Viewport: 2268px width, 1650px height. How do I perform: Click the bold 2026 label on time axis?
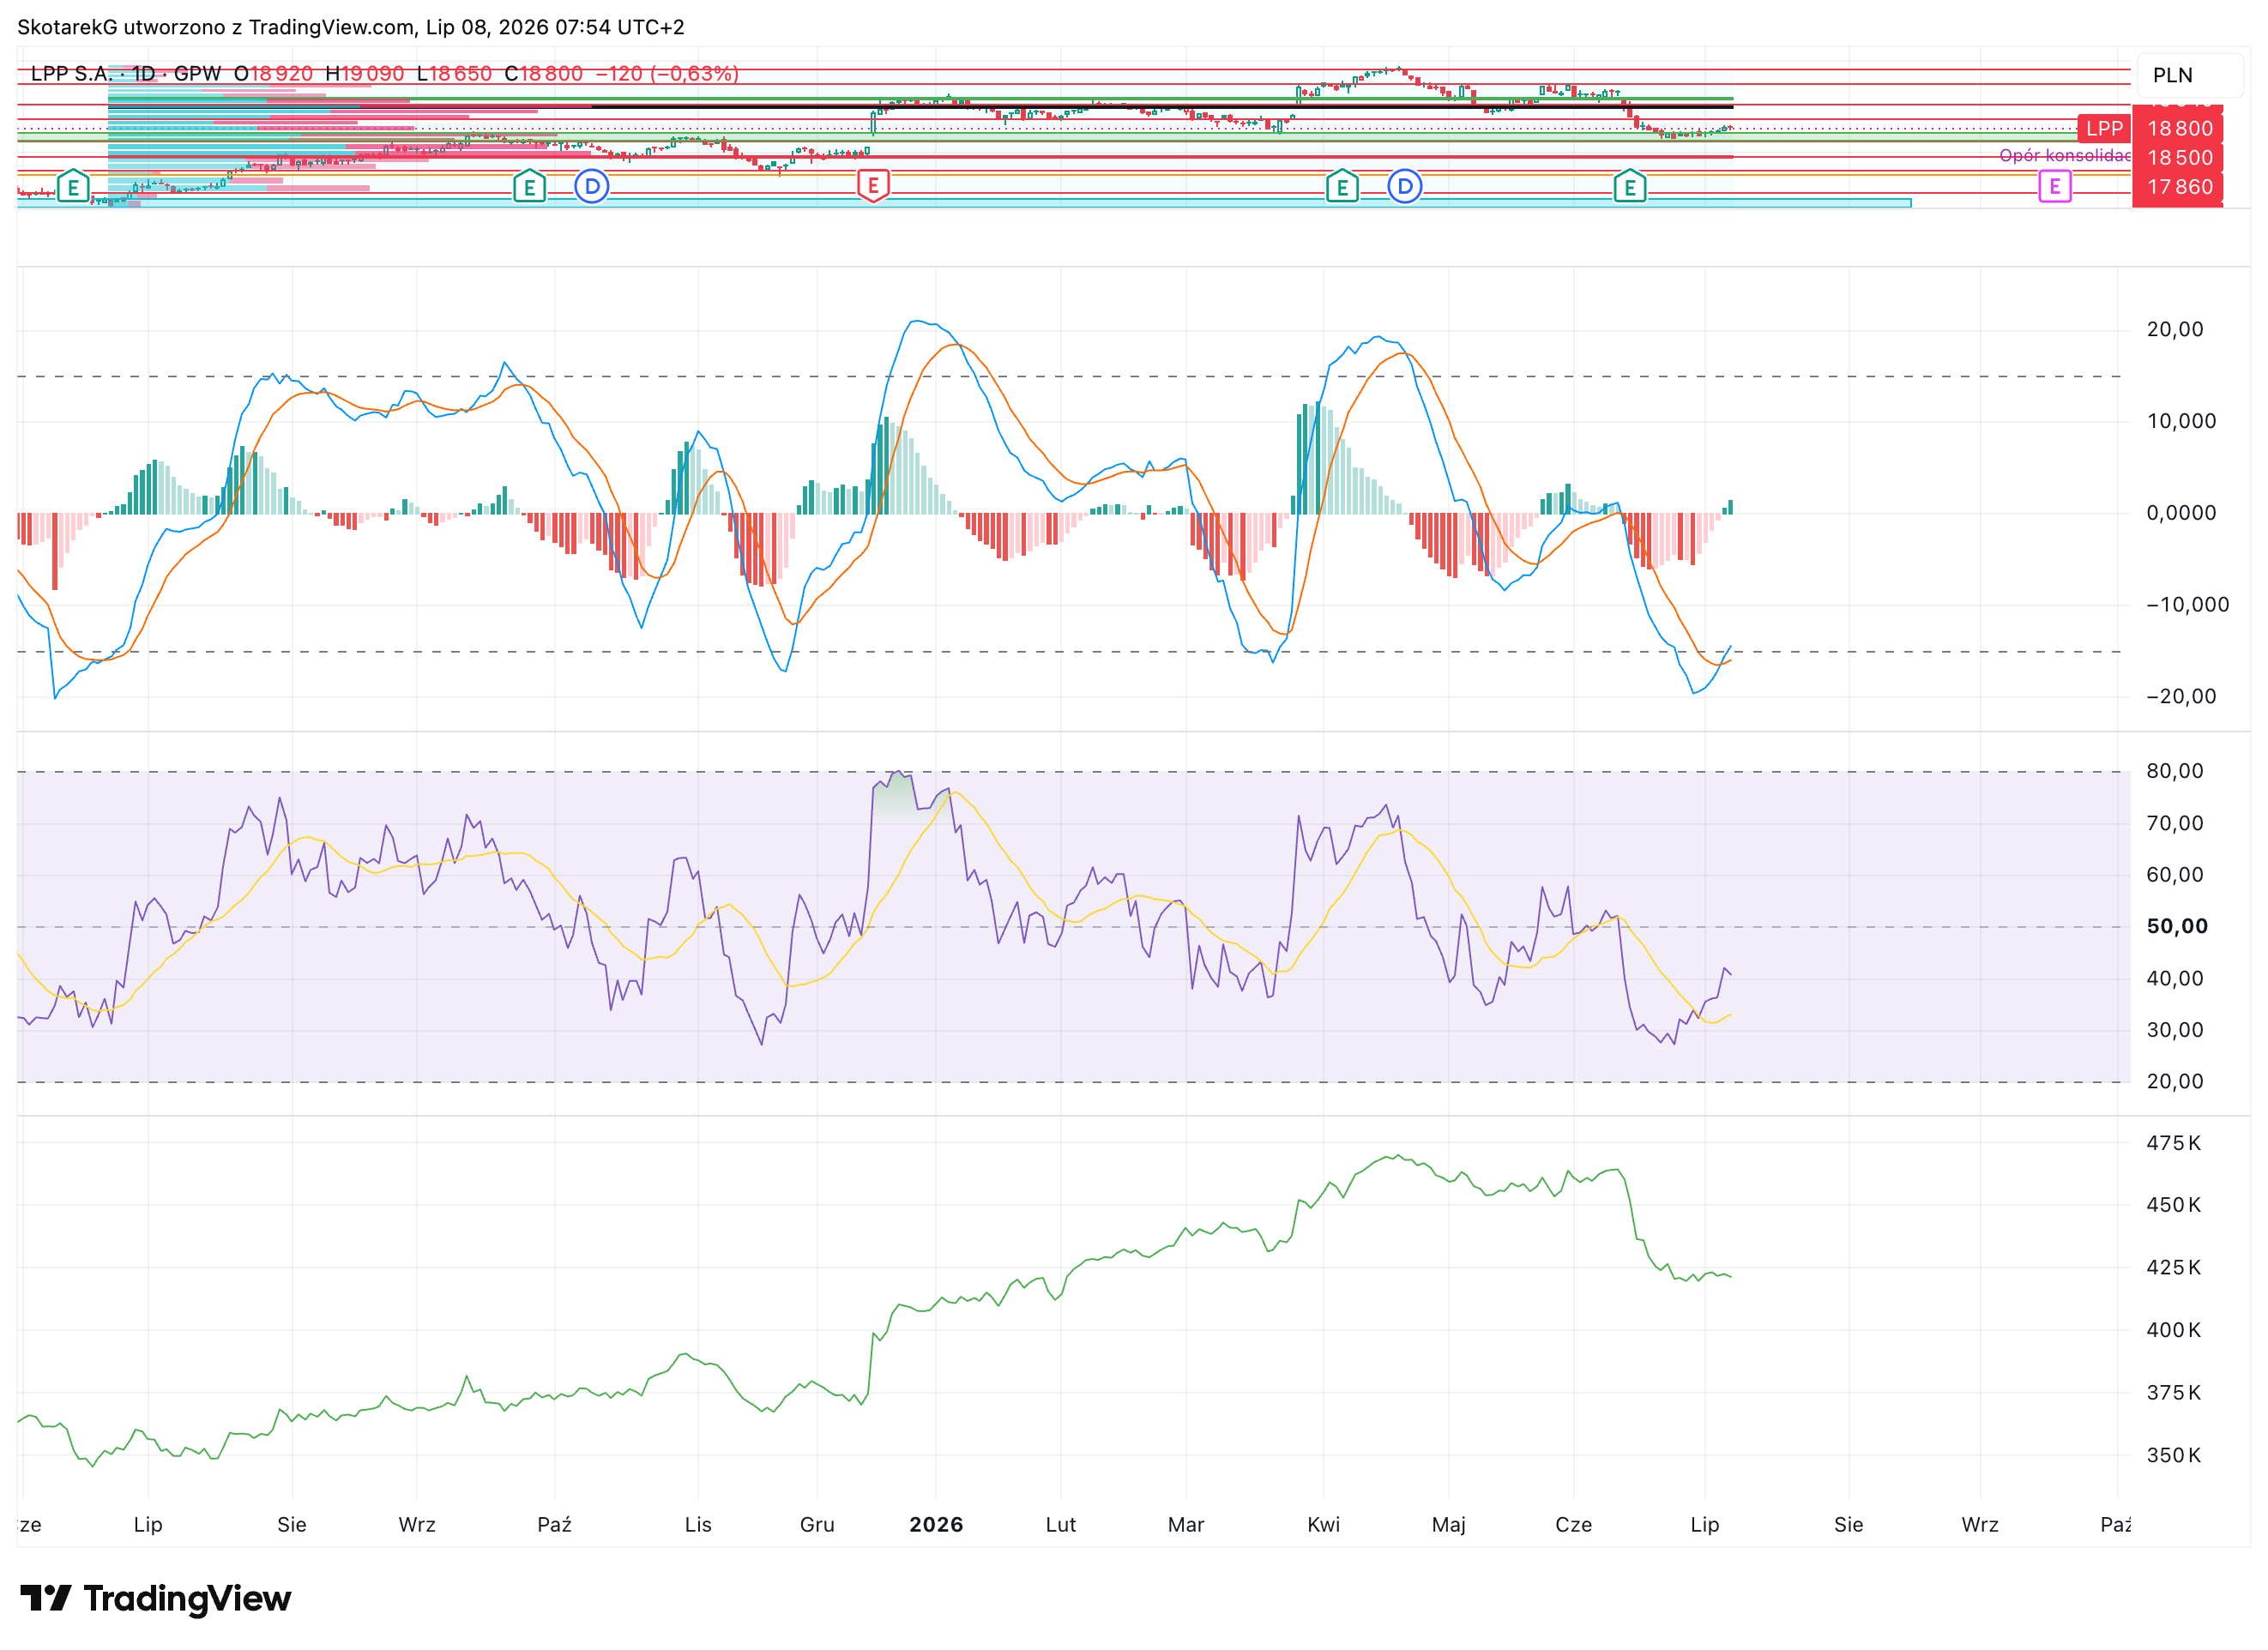click(936, 1525)
